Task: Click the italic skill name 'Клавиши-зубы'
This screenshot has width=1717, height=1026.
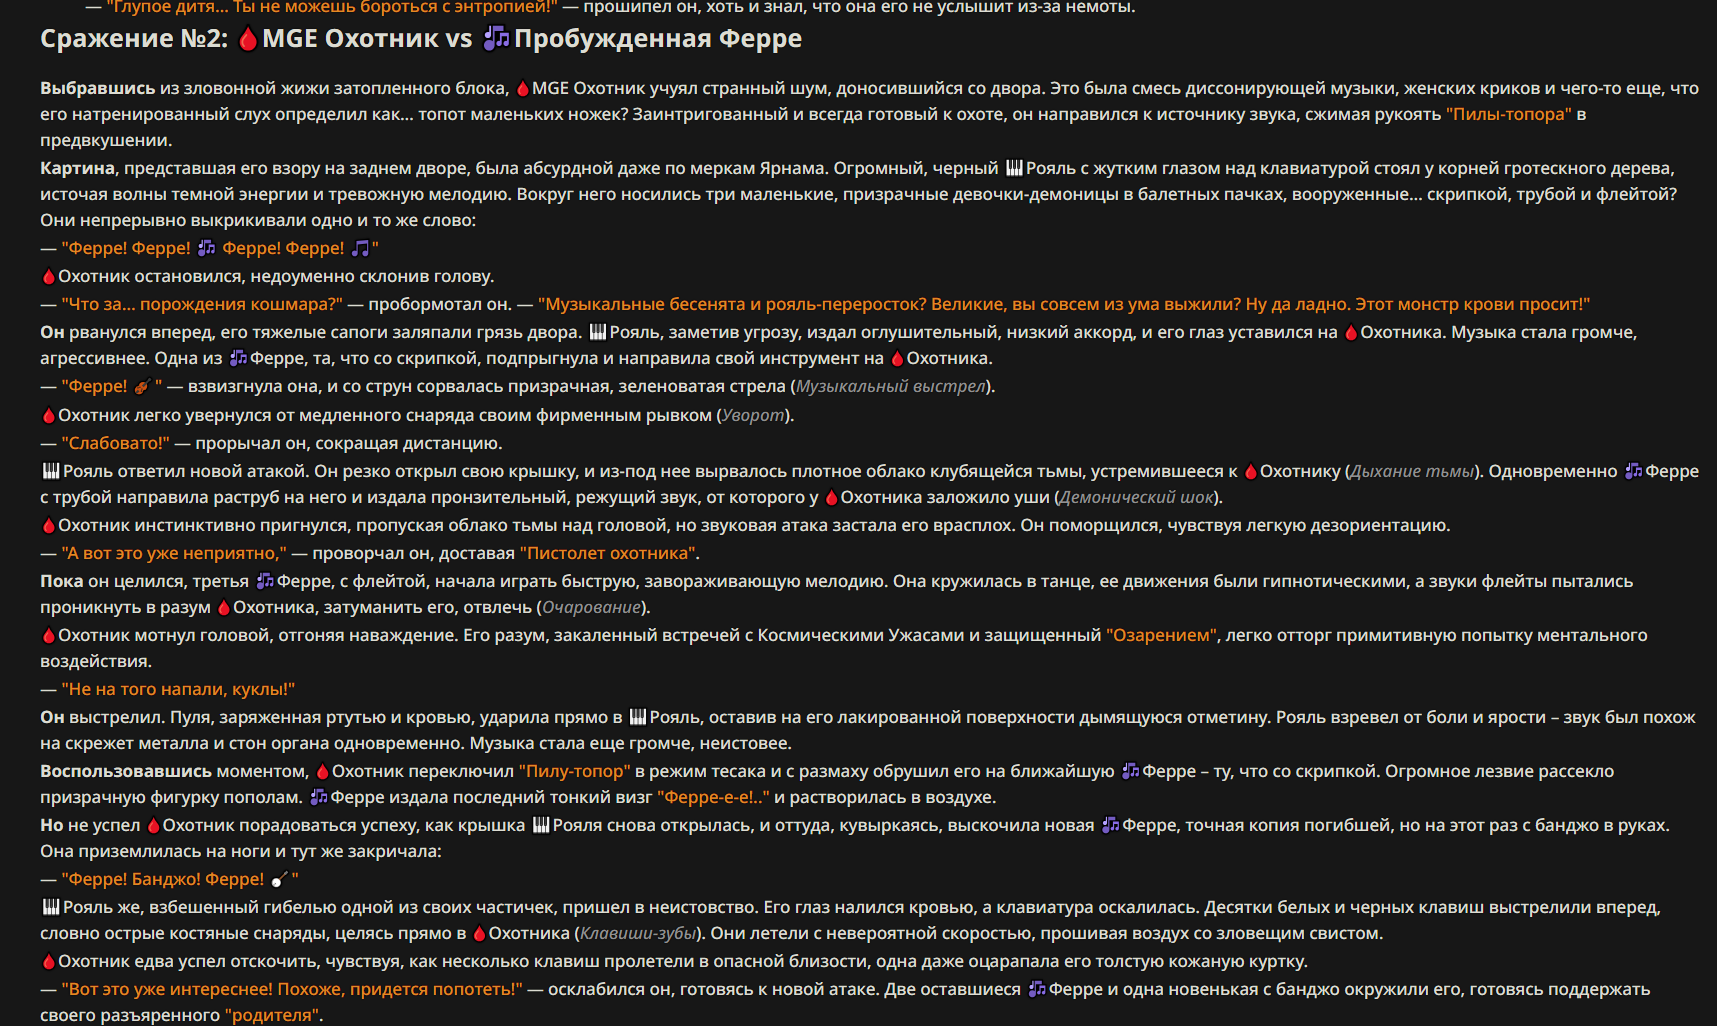Action: point(639,933)
